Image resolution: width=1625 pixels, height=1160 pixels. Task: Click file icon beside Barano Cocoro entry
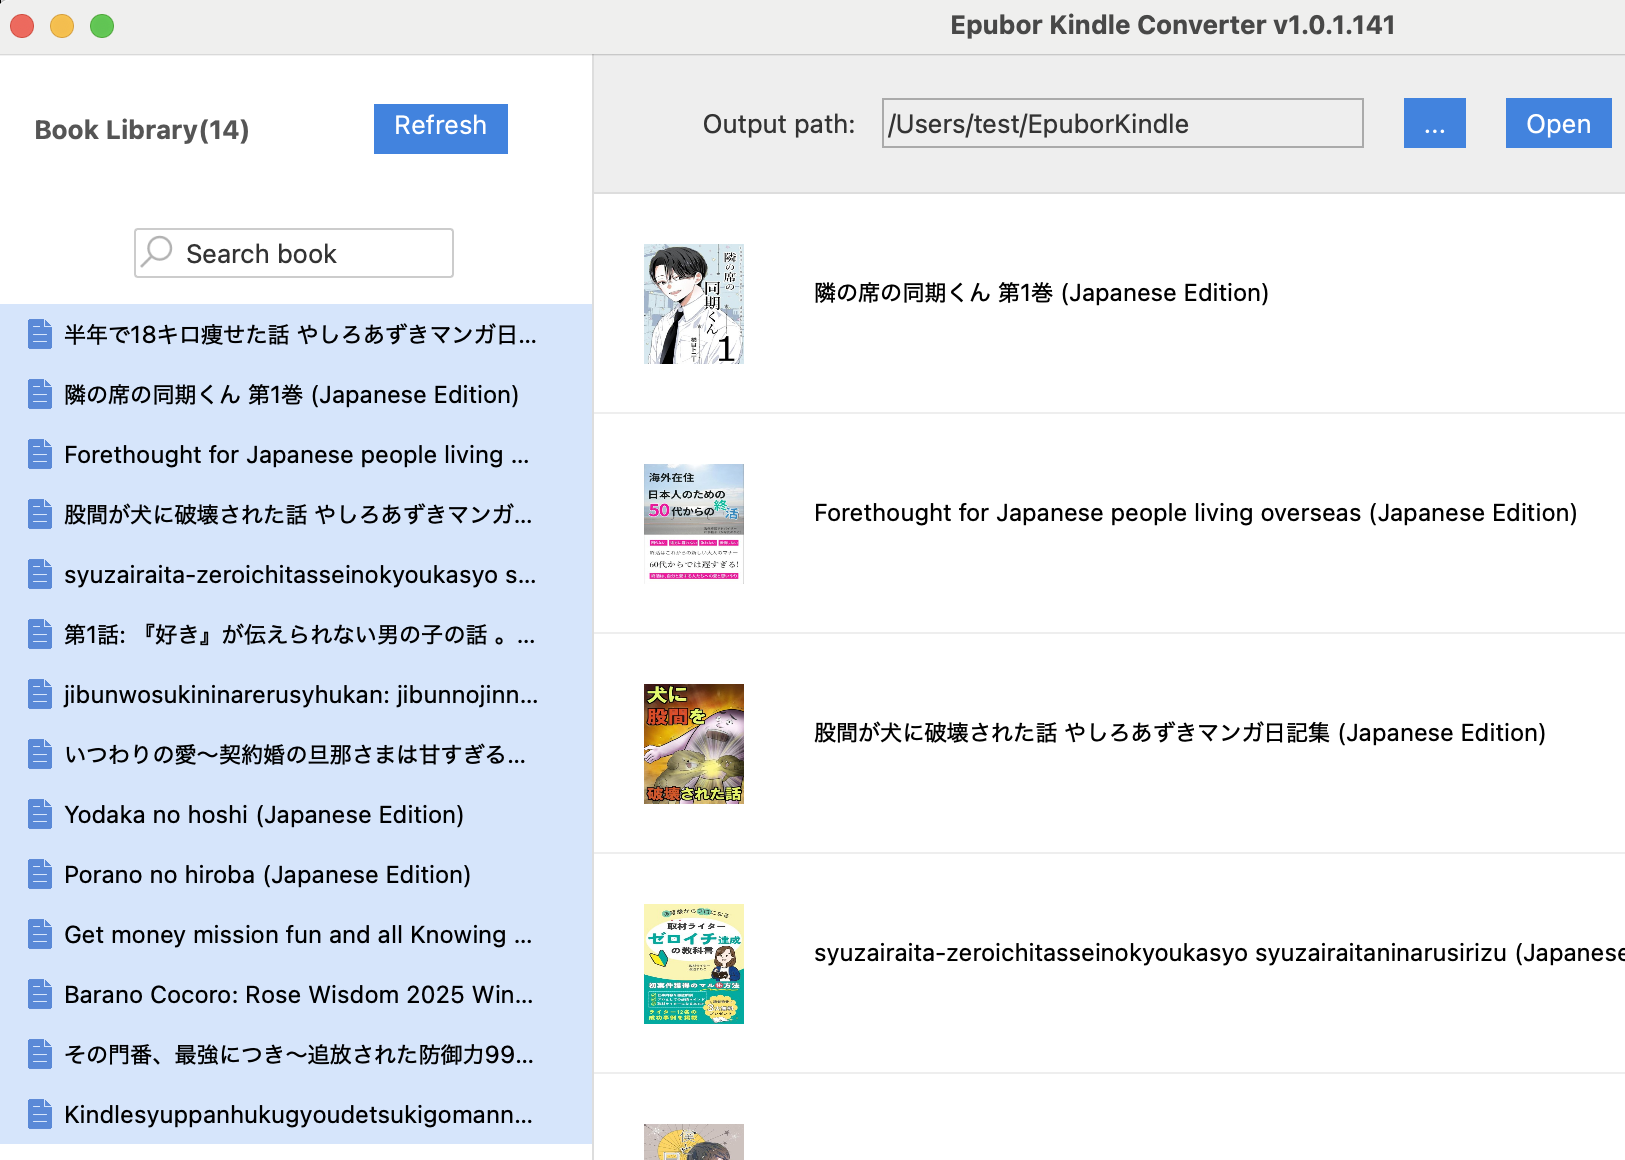tap(40, 994)
